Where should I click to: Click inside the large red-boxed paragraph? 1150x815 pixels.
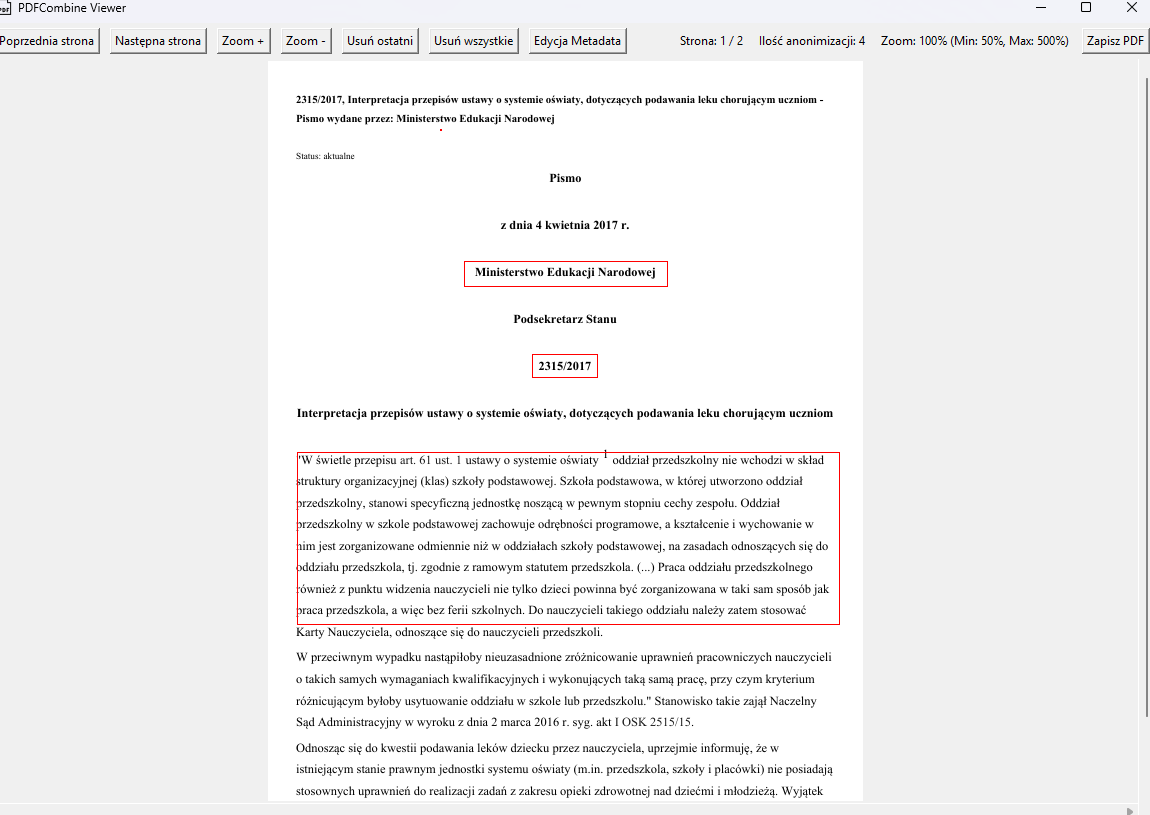click(x=567, y=538)
